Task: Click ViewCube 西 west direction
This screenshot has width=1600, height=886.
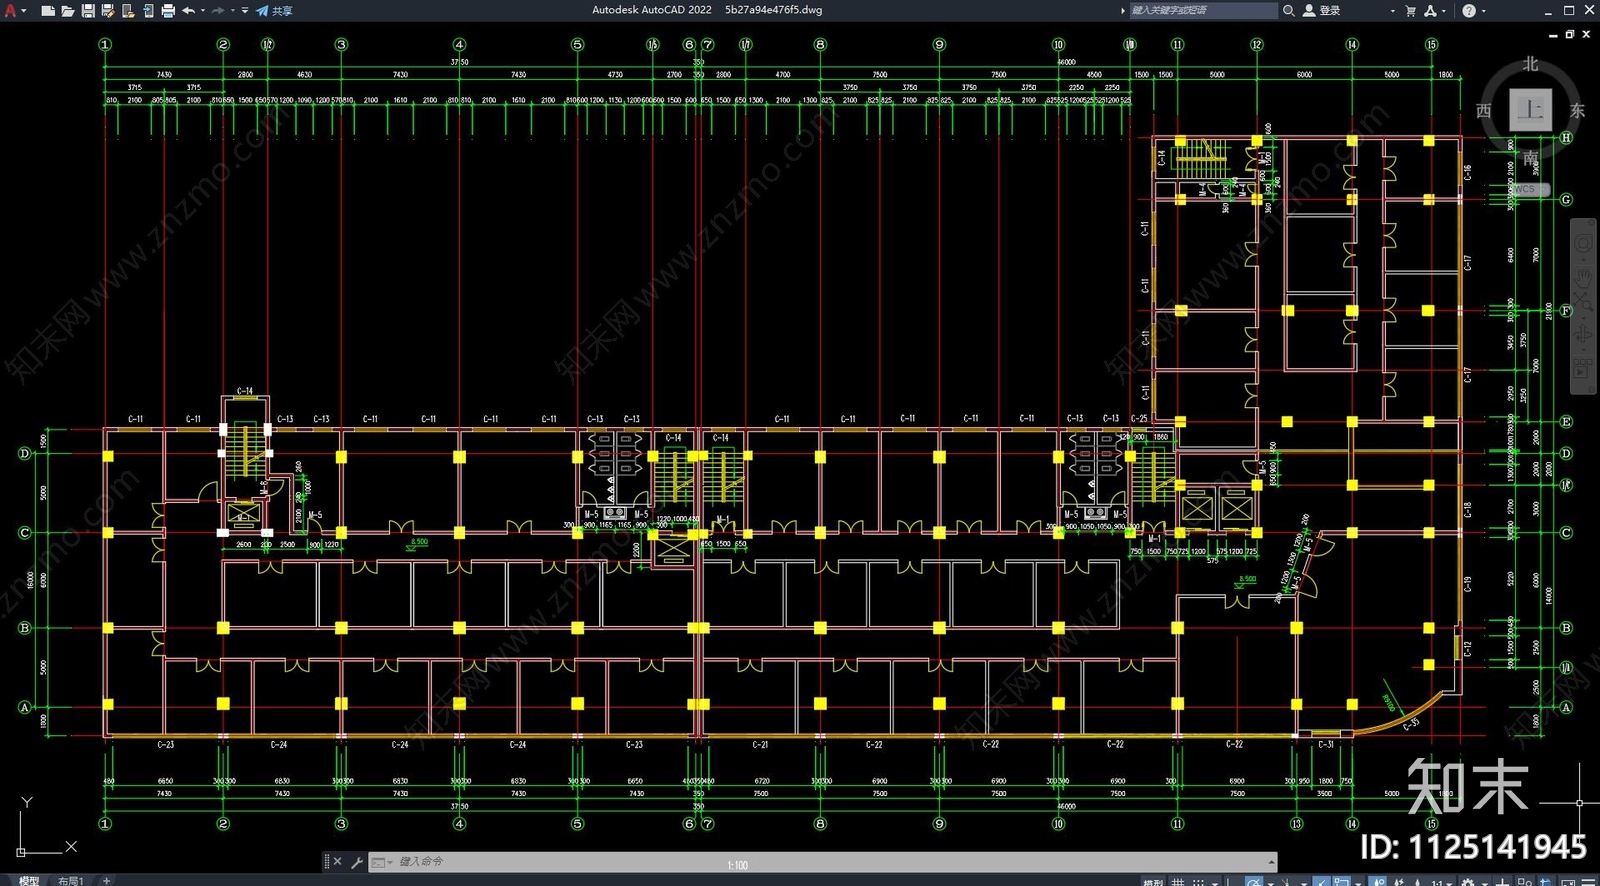Action: pyautogui.click(x=1484, y=110)
